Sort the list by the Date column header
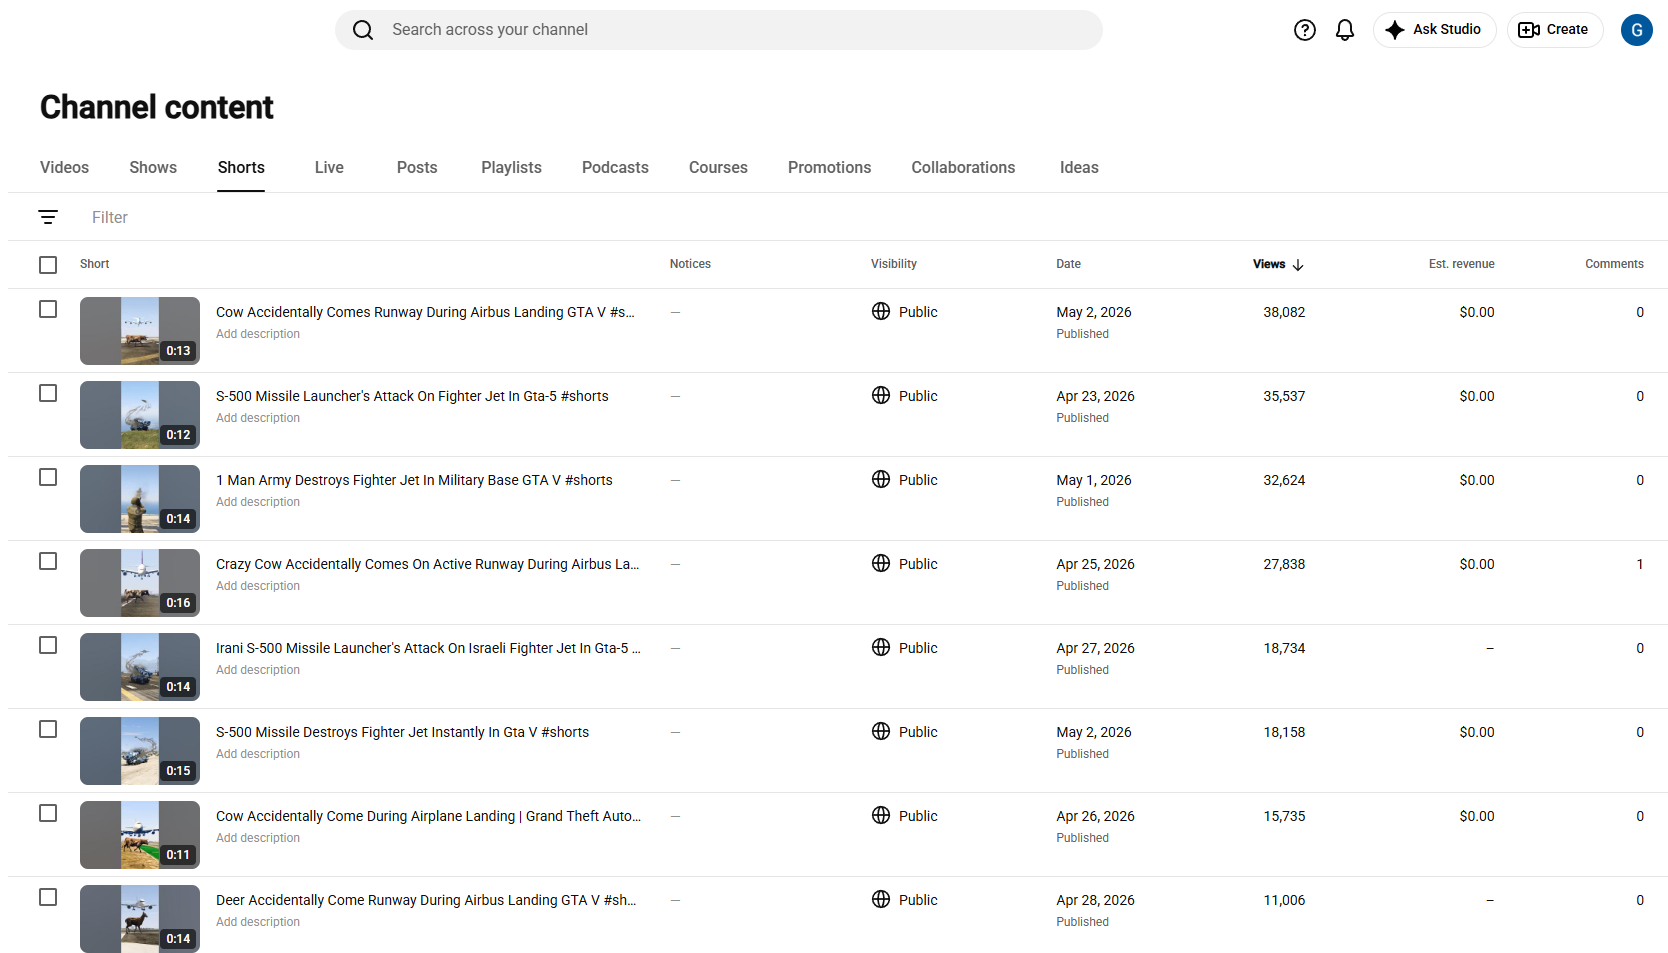 coord(1068,264)
